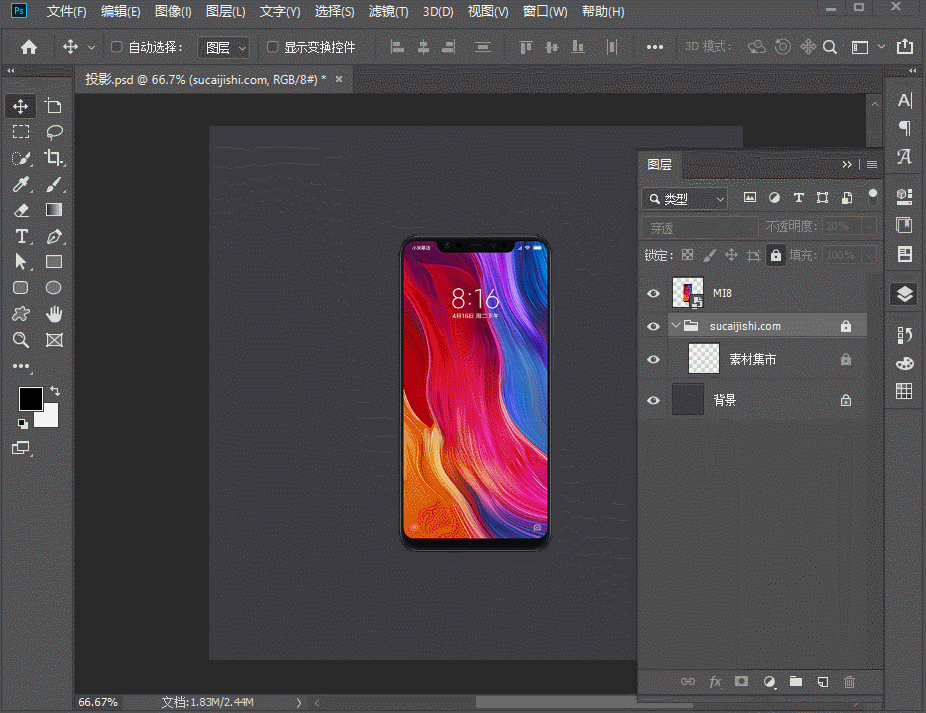The width and height of the screenshot is (926, 713).
Task: Open the 滤镜(T) menu
Action: click(388, 12)
